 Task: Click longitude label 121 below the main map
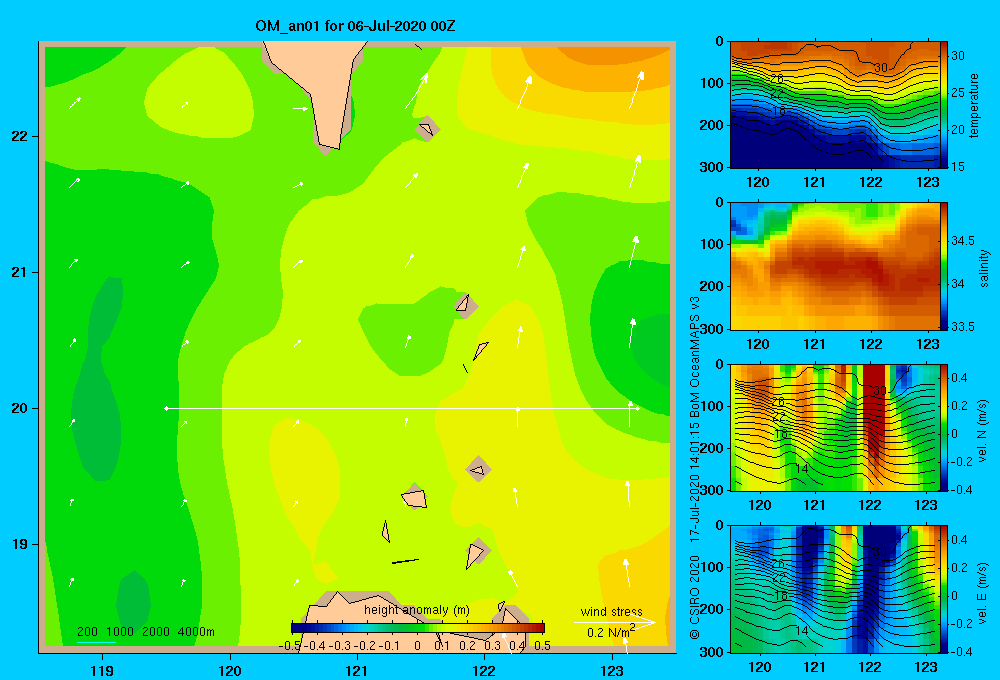click(357, 670)
